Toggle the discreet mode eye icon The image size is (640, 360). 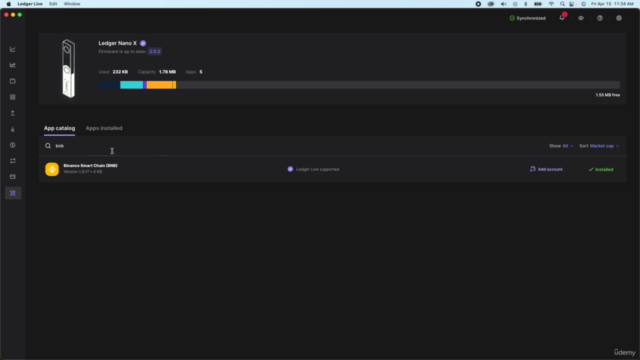click(x=581, y=18)
